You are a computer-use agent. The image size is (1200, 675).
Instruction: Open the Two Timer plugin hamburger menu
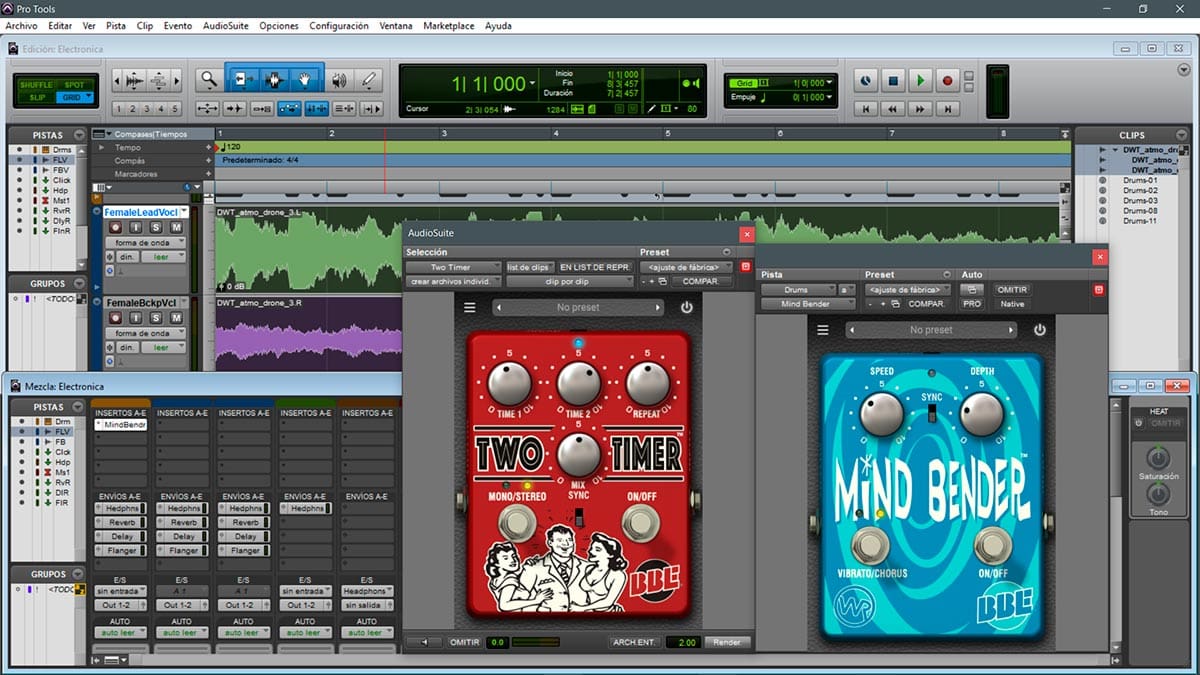tap(470, 308)
